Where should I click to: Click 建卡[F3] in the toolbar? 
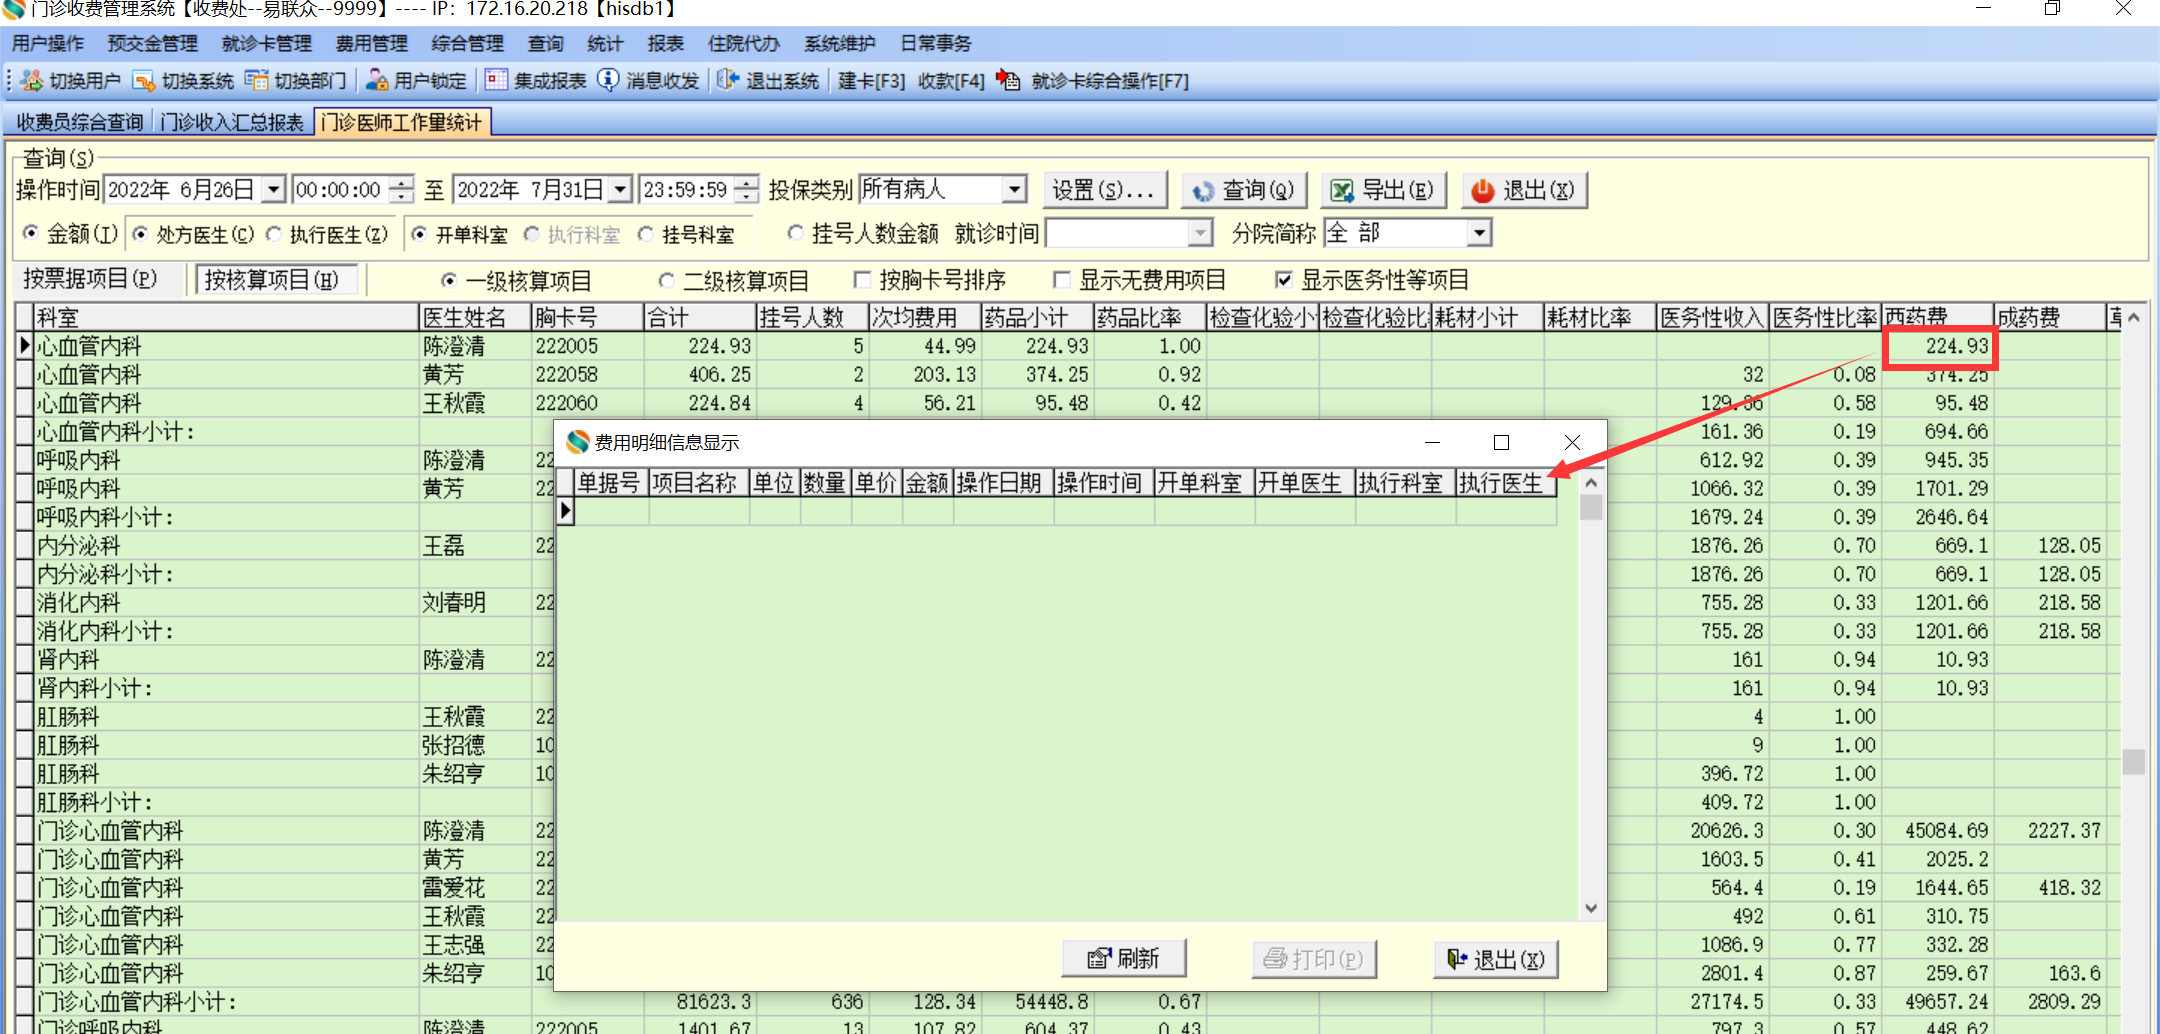tap(871, 81)
